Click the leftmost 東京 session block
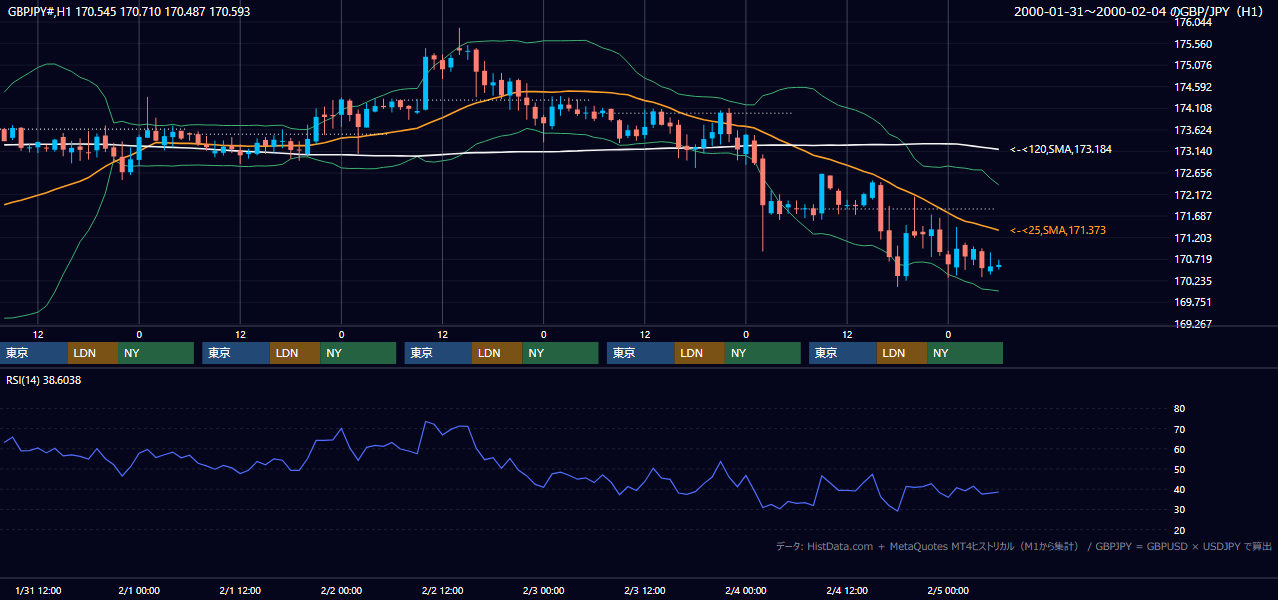The image size is (1278, 600). [34, 353]
